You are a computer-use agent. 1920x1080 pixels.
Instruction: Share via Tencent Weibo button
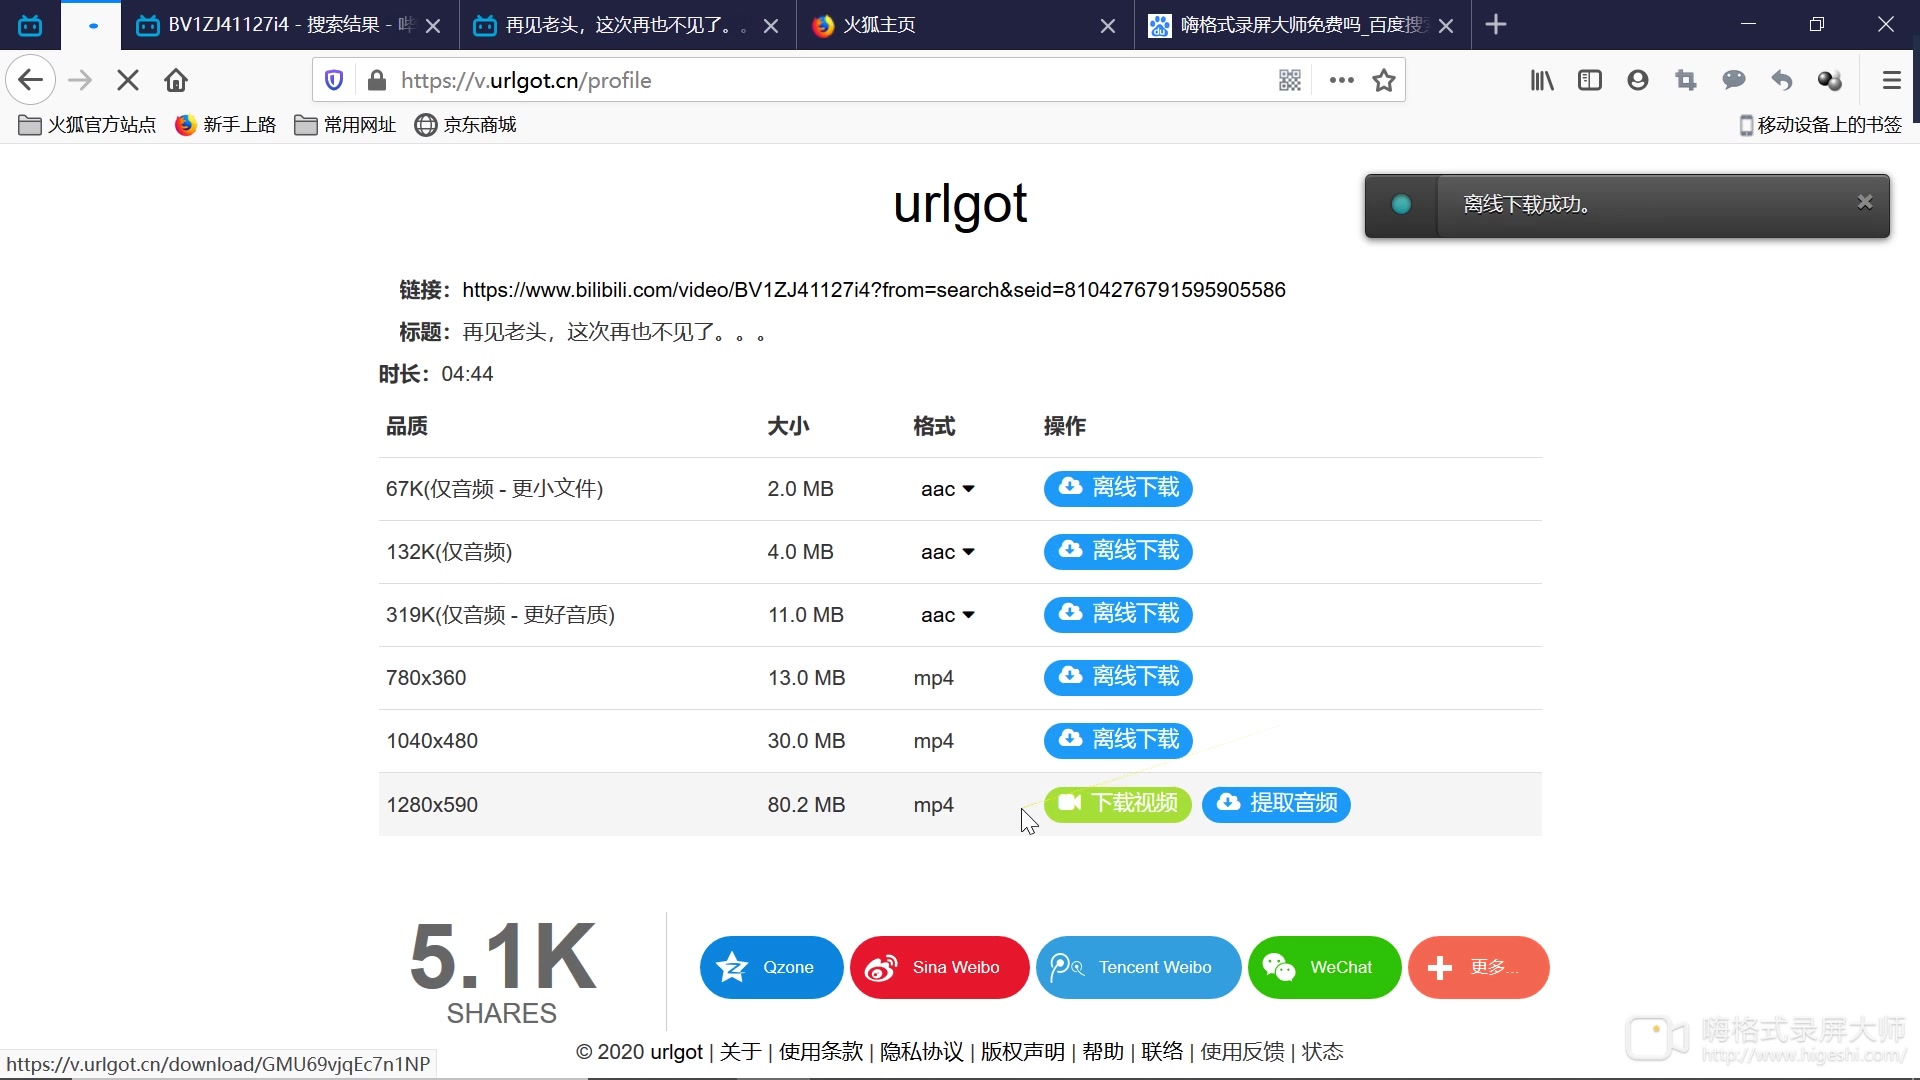point(1138,967)
